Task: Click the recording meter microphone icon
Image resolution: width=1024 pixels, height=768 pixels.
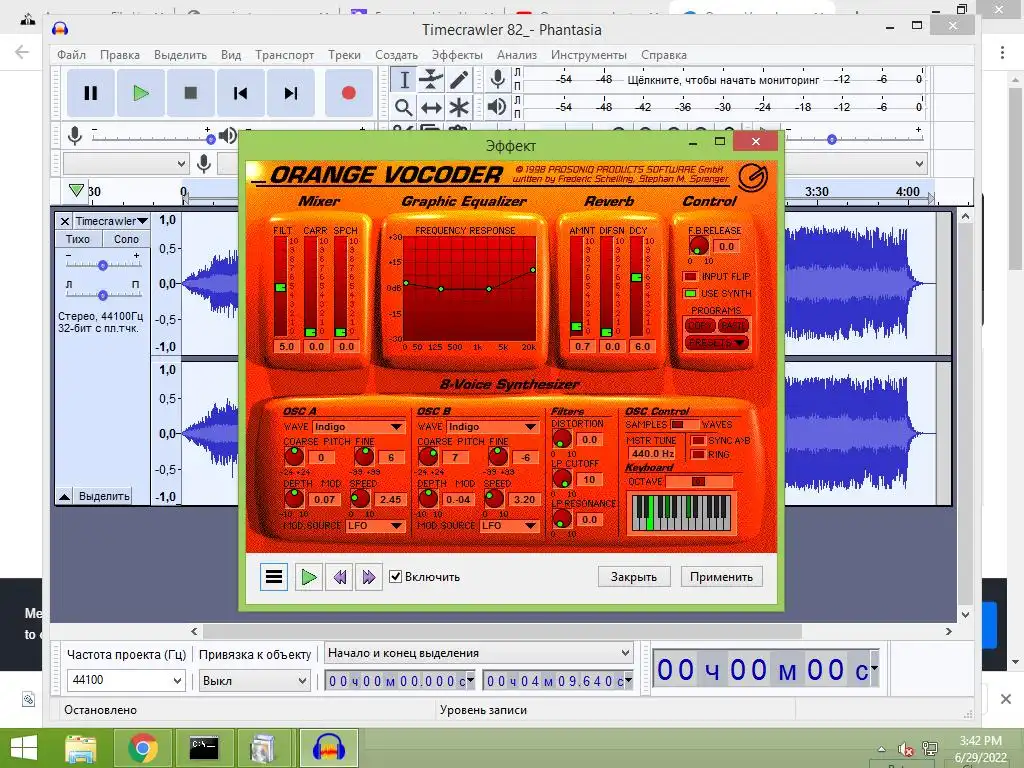Action: (x=498, y=80)
